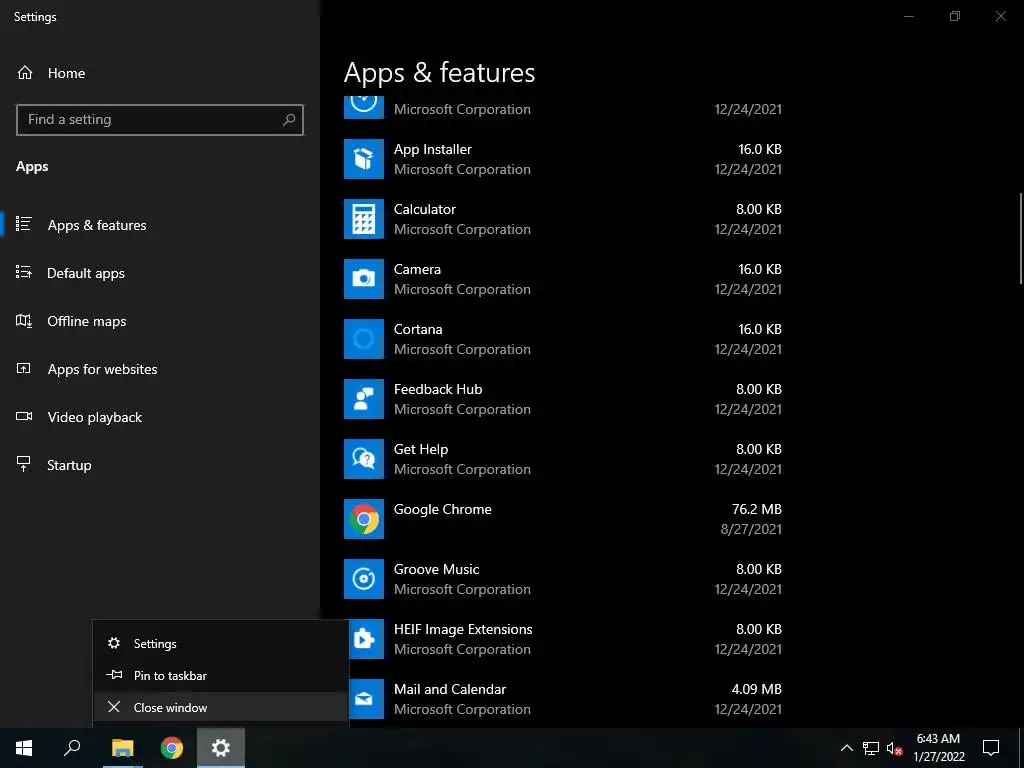Click the Offline maps sidebar icon
The width and height of the screenshot is (1024, 768).
(24, 321)
